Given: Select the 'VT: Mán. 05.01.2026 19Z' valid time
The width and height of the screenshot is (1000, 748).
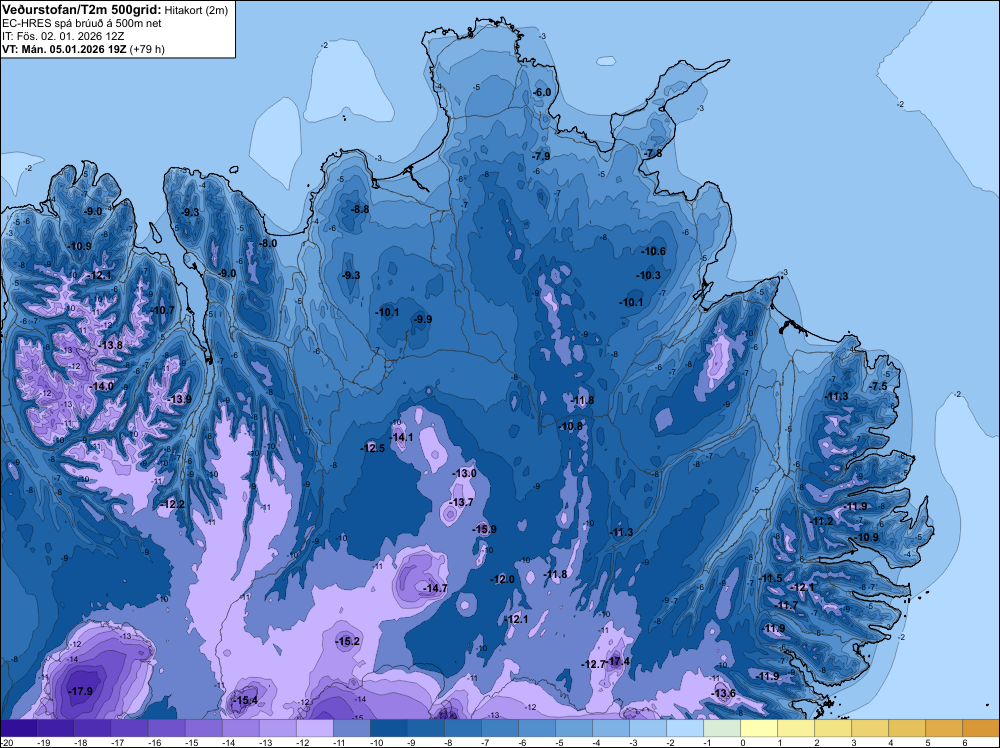Looking at the screenshot, I should click(64, 49).
